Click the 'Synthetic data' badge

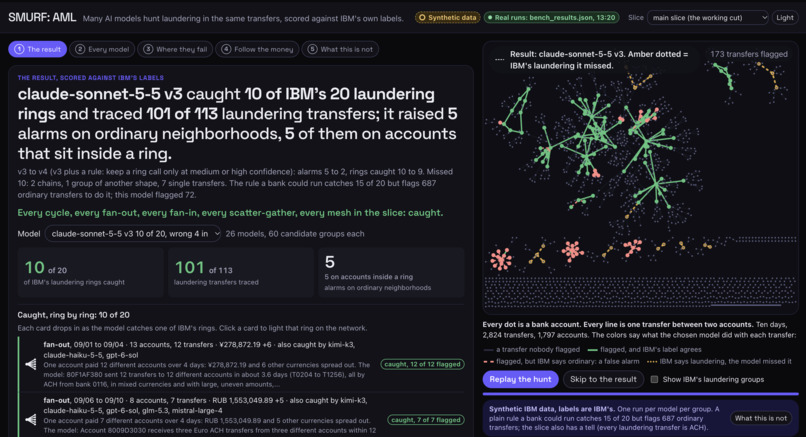point(447,17)
